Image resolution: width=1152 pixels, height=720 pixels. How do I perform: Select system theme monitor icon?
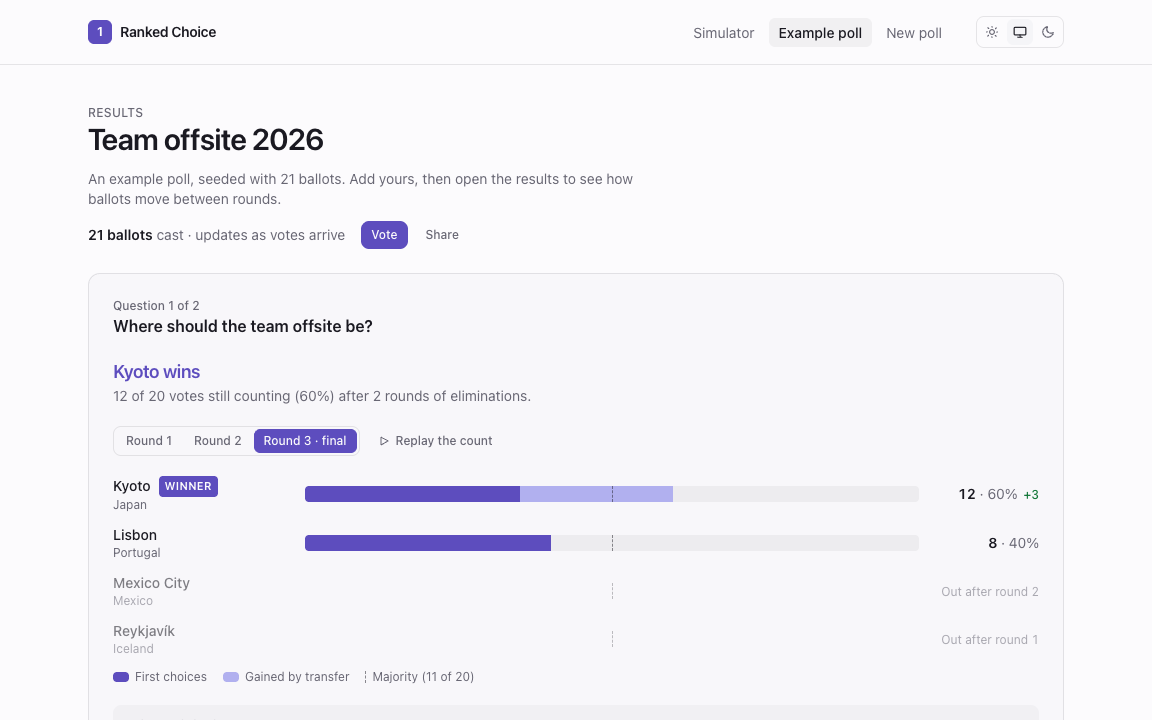[1020, 32]
